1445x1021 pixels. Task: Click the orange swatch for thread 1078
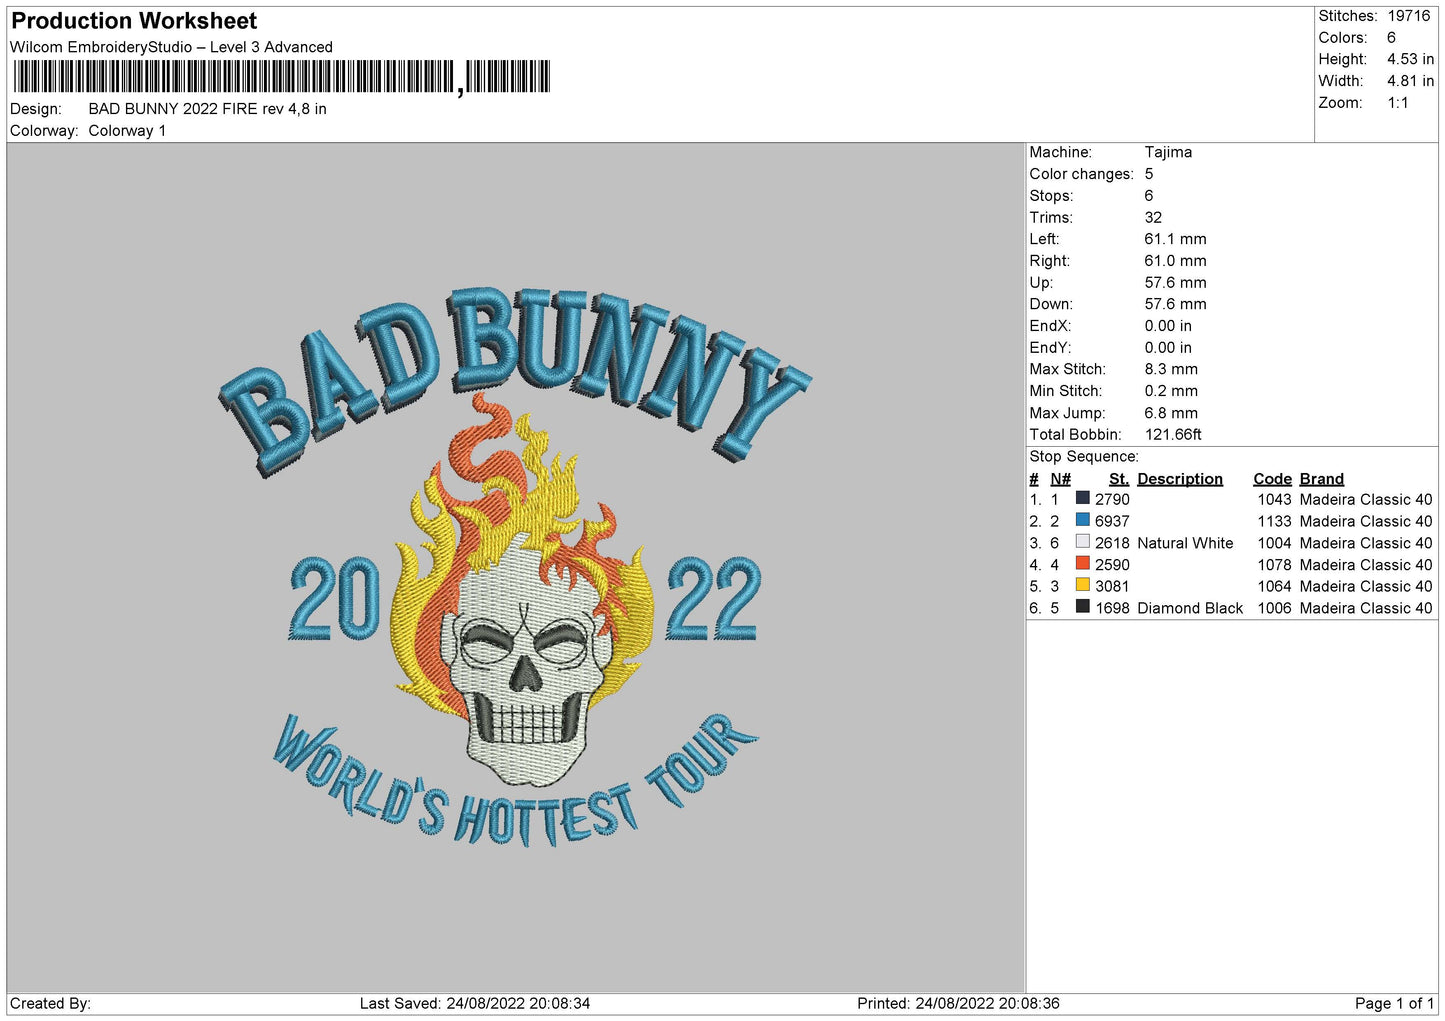click(x=1082, y=564)
